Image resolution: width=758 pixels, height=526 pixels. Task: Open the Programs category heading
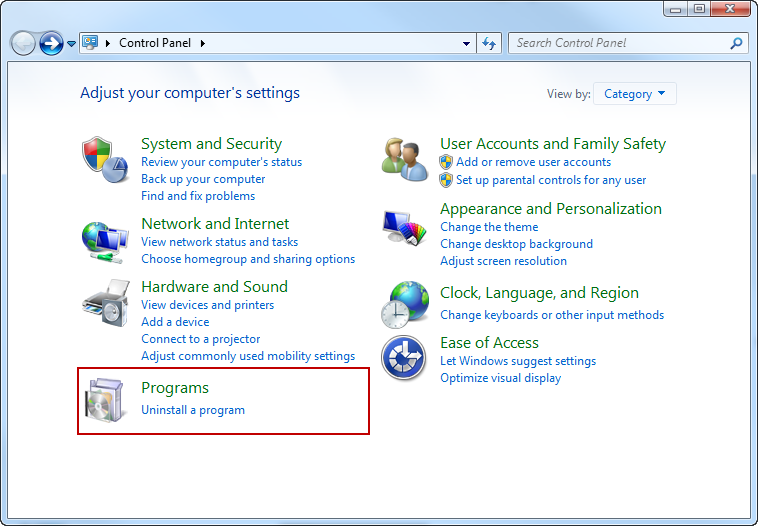coord(175,388)
